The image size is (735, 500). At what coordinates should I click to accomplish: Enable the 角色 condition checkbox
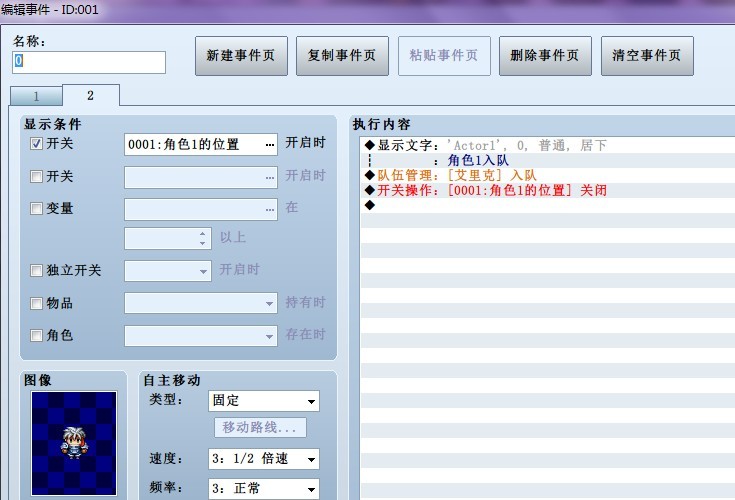tap(36, 335)
